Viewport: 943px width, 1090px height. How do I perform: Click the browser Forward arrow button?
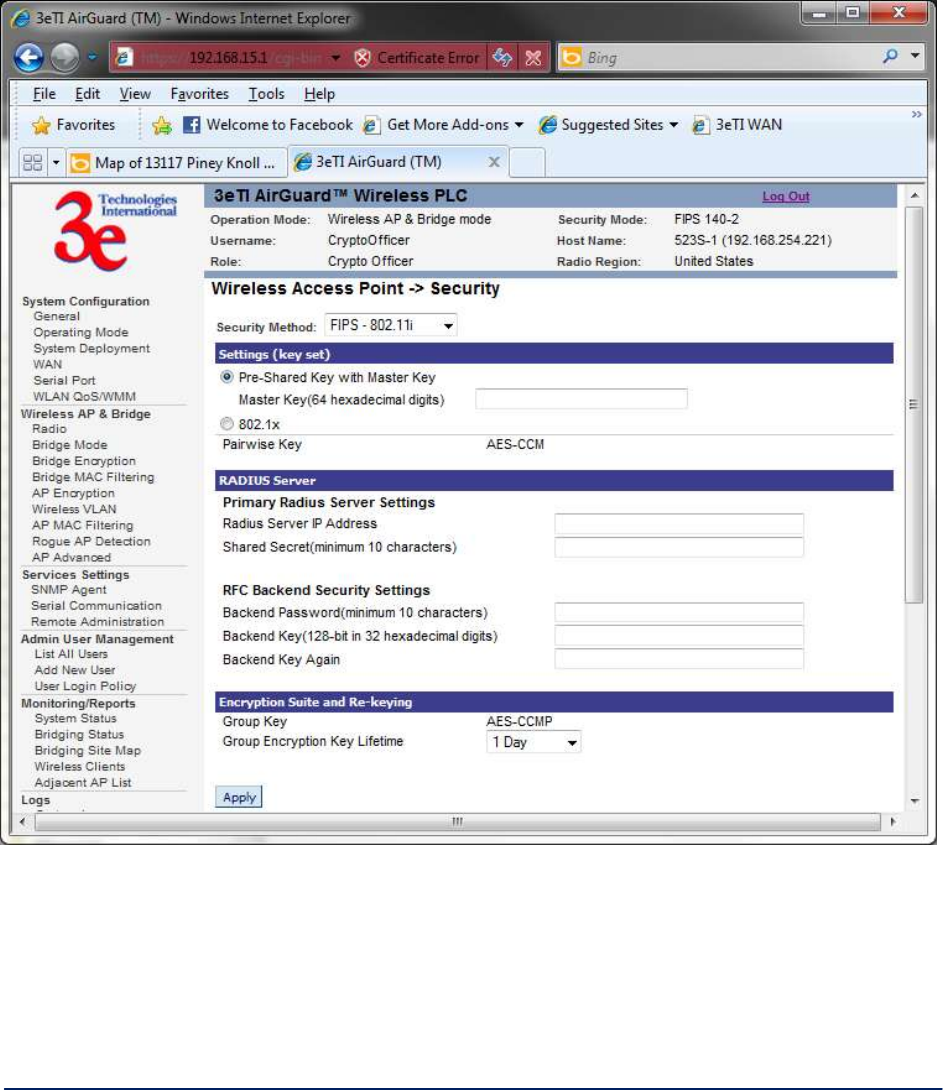click(65, 58)
